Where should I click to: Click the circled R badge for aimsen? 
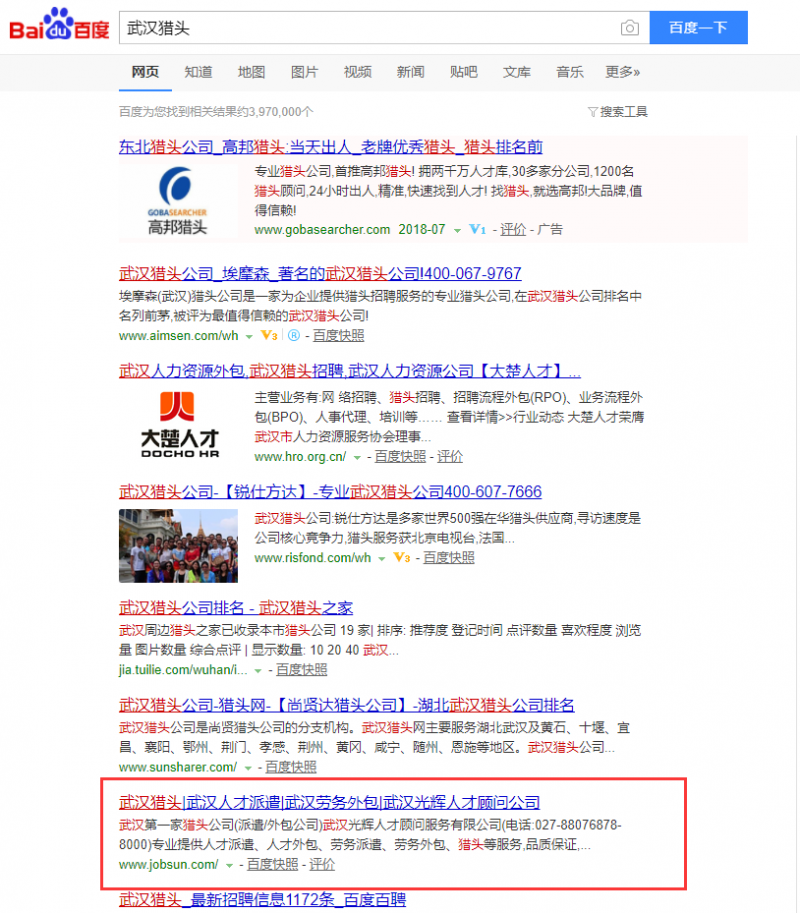(293, 336)
